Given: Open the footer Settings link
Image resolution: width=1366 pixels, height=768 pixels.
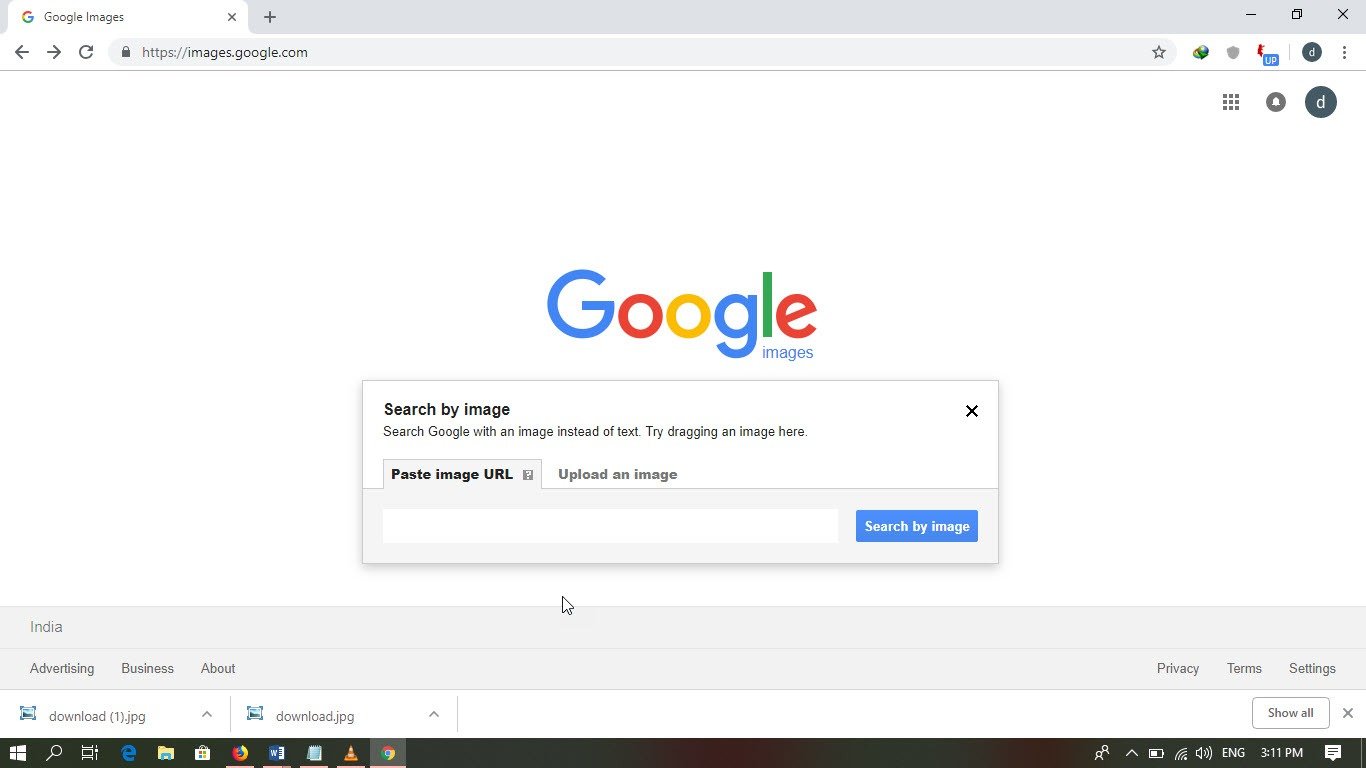Looking at the screenshot, I should (x=1312, y=668).
